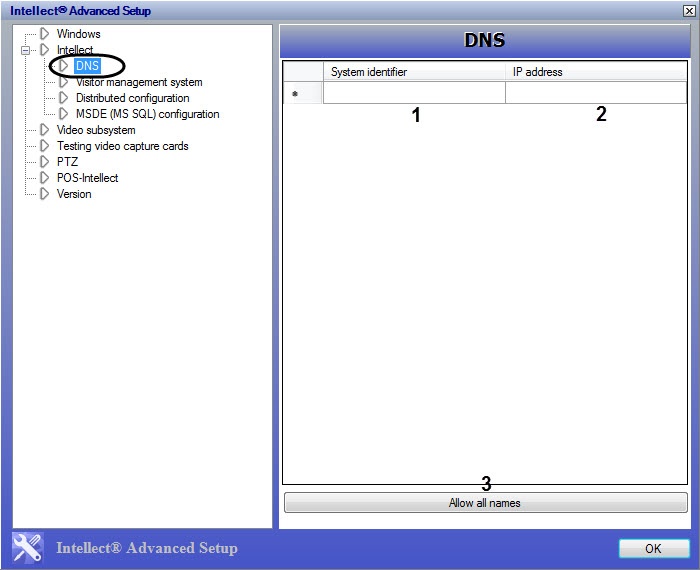Click the triangle icon beside PTZ

pyautogui.click(x=44, y=162)
